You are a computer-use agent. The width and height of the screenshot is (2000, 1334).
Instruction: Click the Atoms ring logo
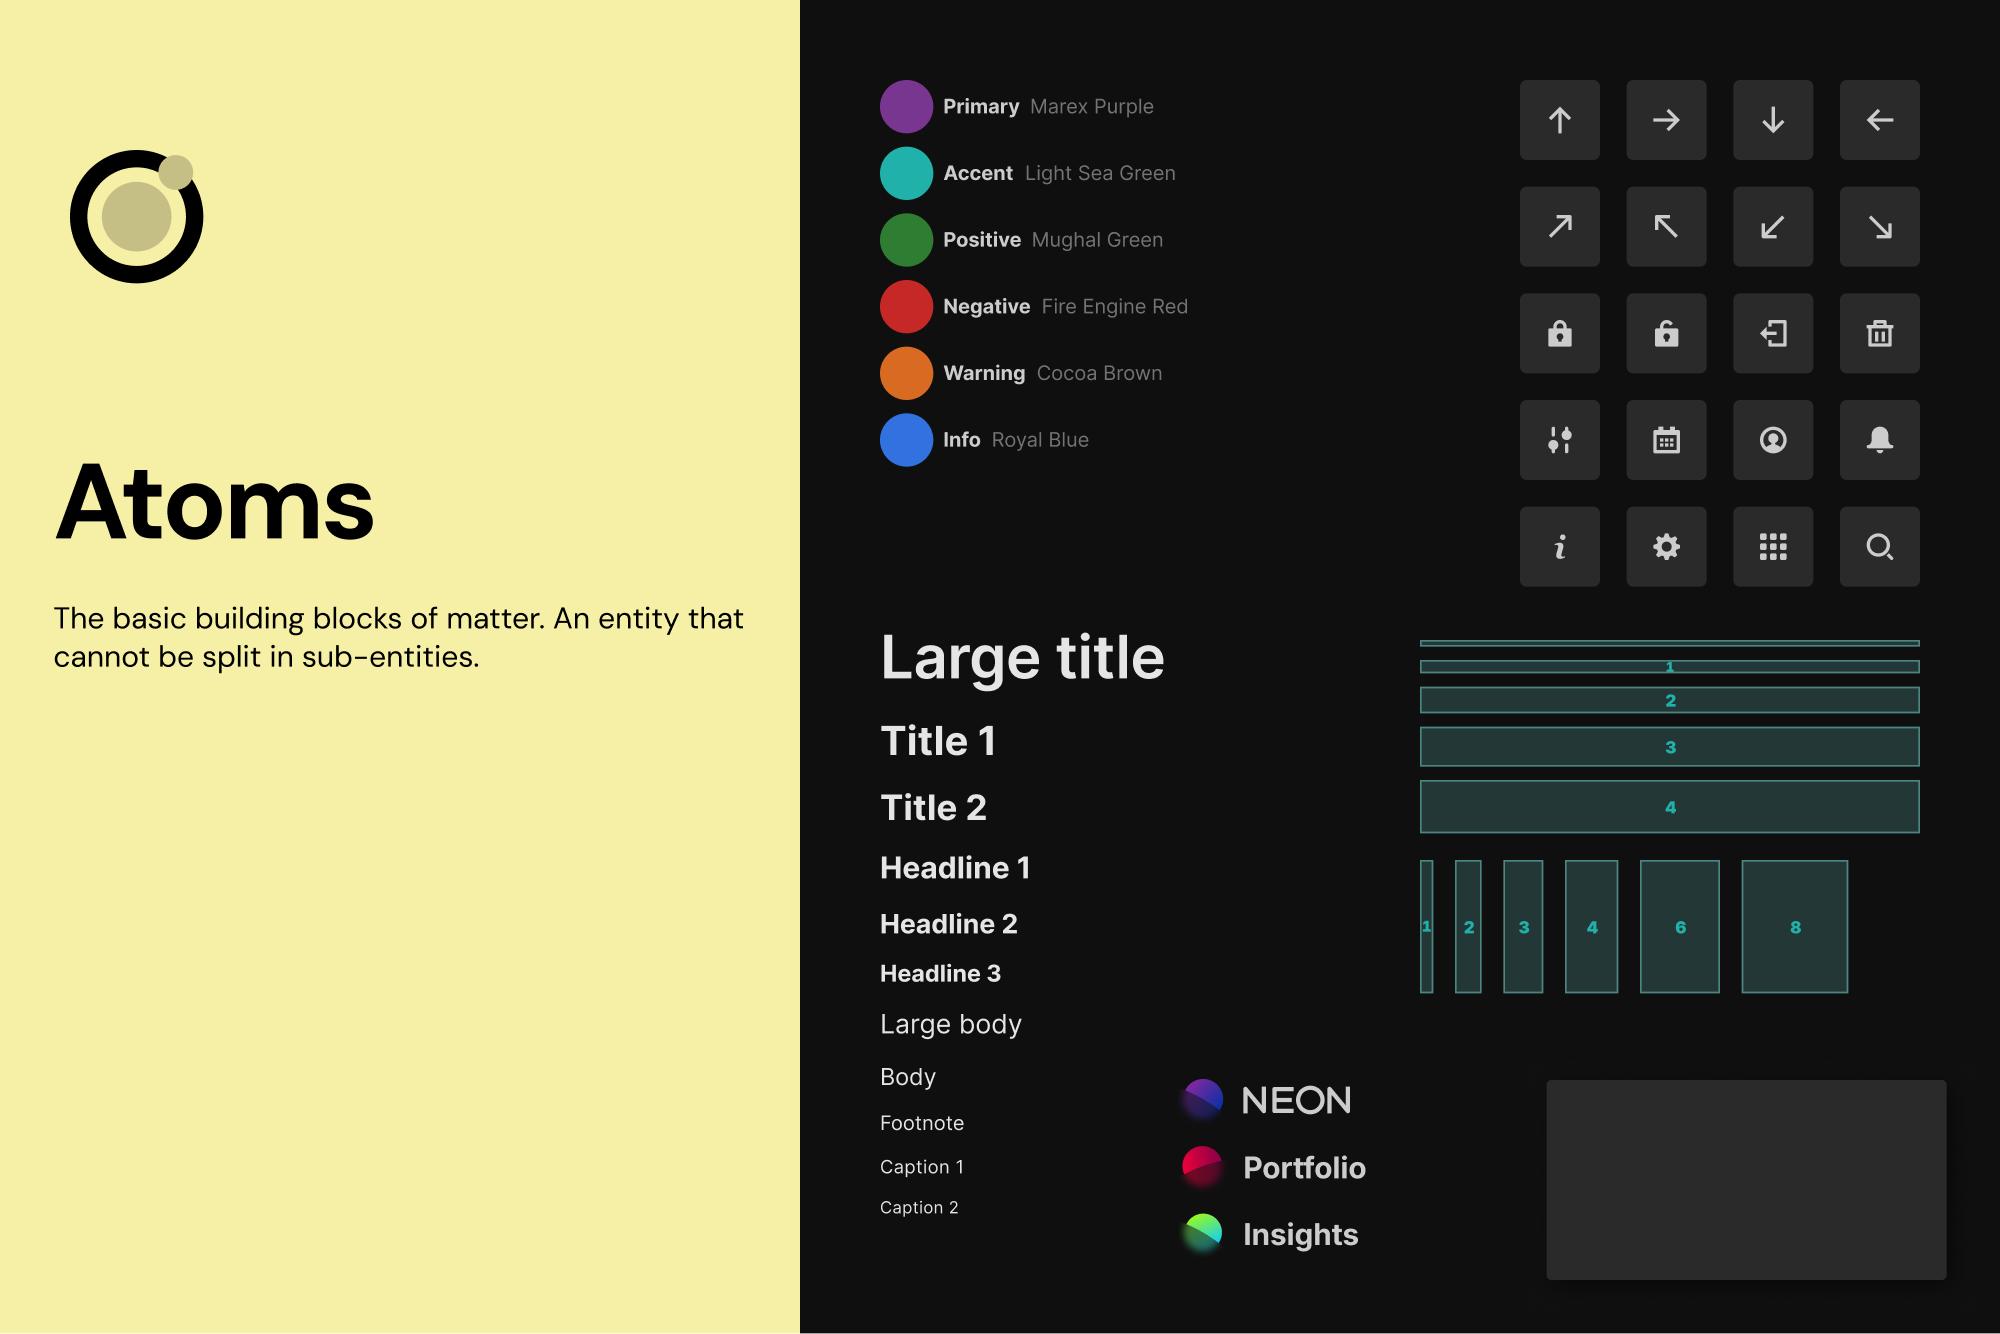[x=137, y=217]
